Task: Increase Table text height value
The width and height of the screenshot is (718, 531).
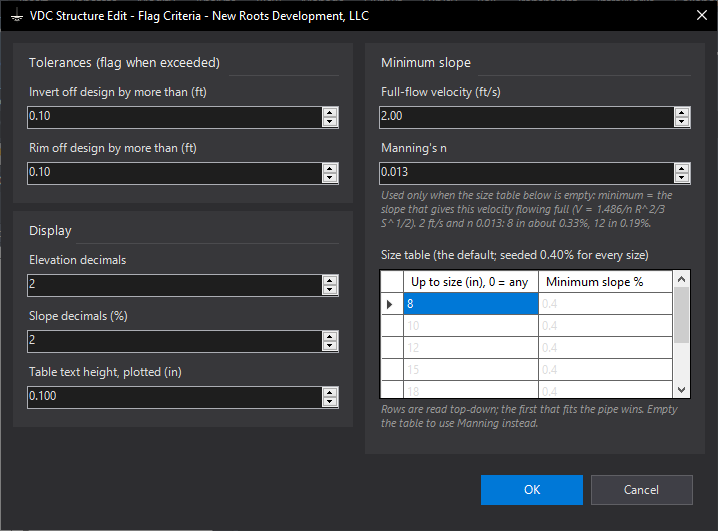Action: 330,392
